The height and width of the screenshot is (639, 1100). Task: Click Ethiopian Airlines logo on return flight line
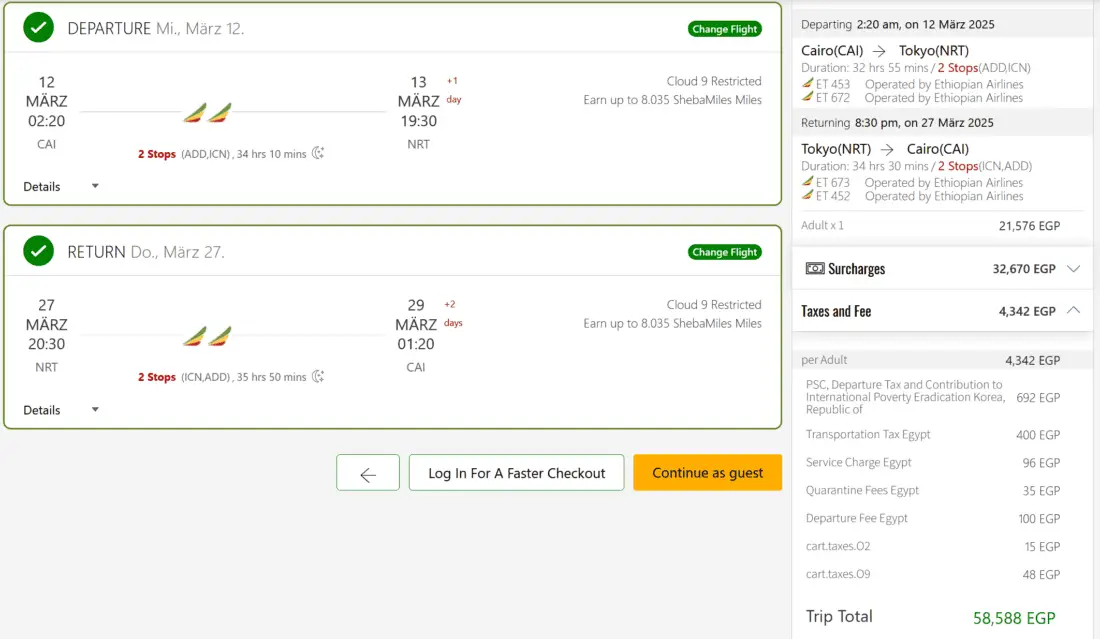tap(207, 335)
